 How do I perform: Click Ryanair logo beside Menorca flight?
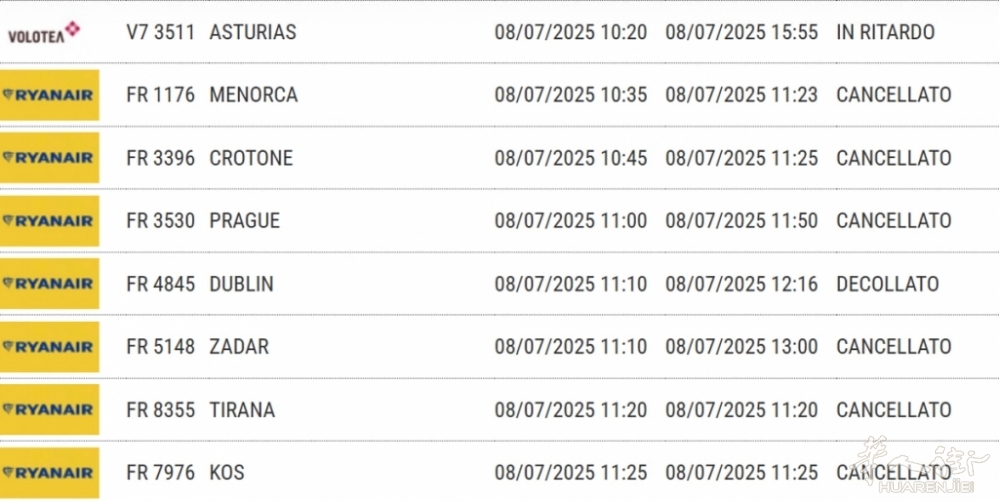(x=49, y=95)
